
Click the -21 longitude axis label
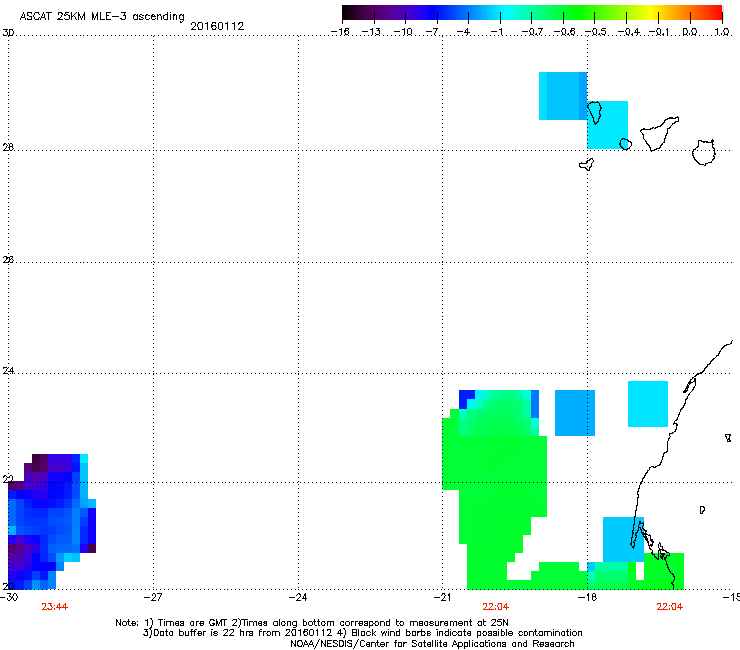pyautogui.click(x=442, y=597)
